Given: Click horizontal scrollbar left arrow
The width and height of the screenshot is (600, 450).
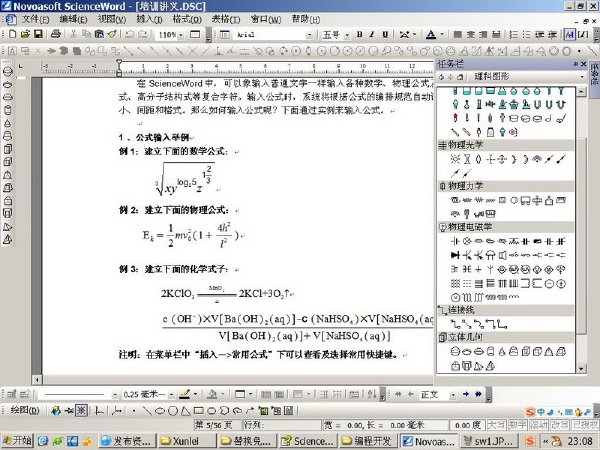Looking at the screenshot, I should click(x=37, y=380).
